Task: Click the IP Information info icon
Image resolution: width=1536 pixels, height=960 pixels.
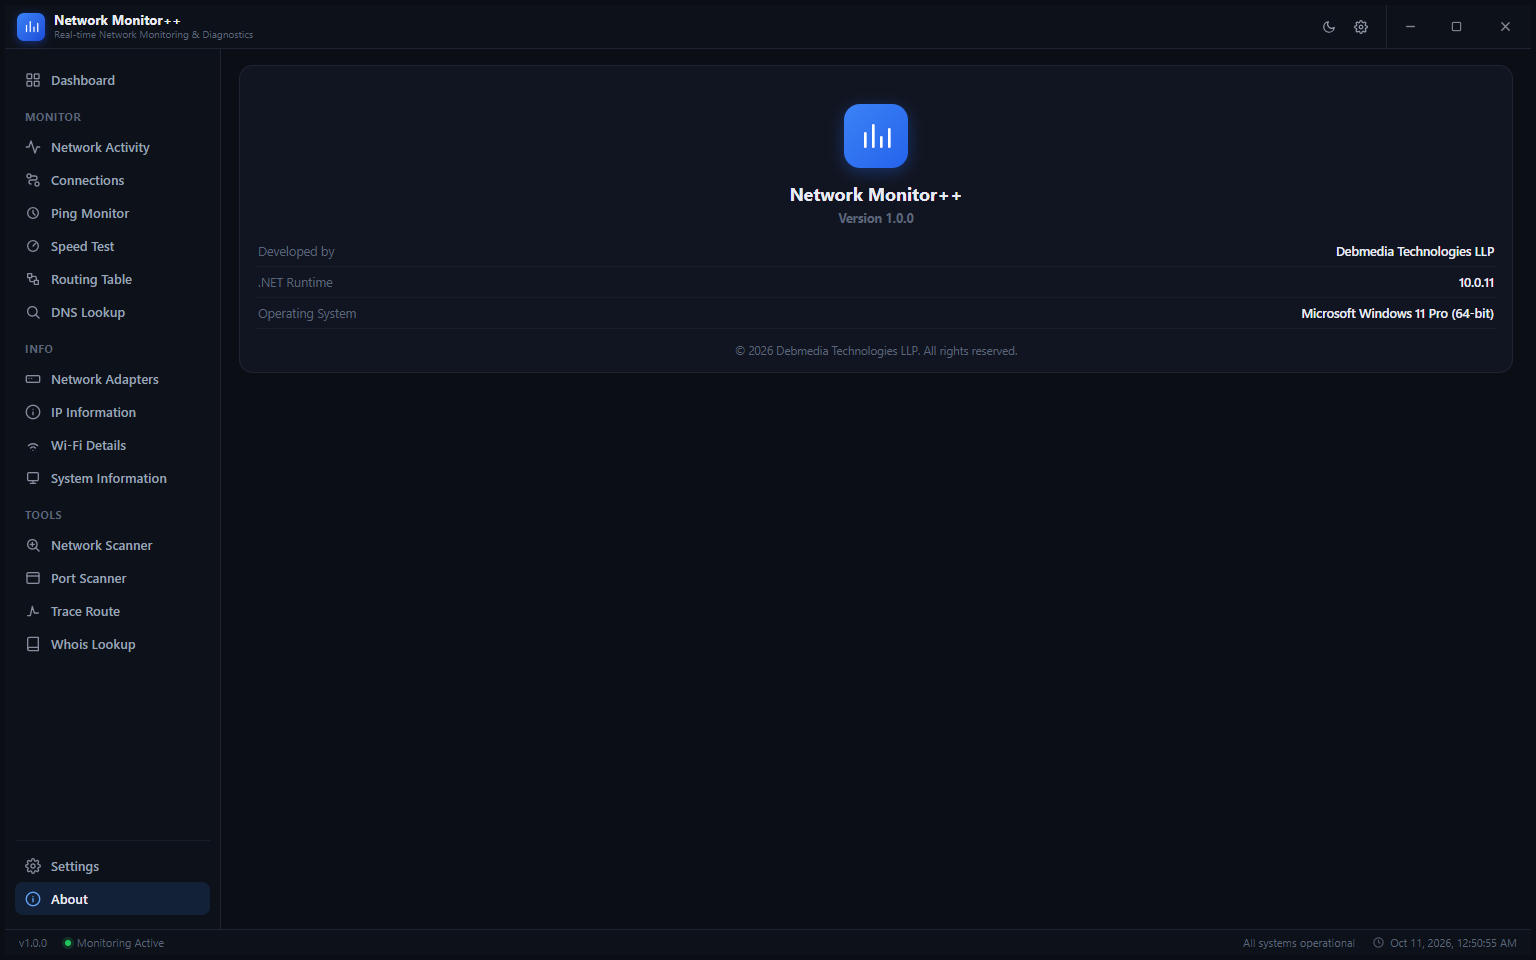Action: coord(33,412)
